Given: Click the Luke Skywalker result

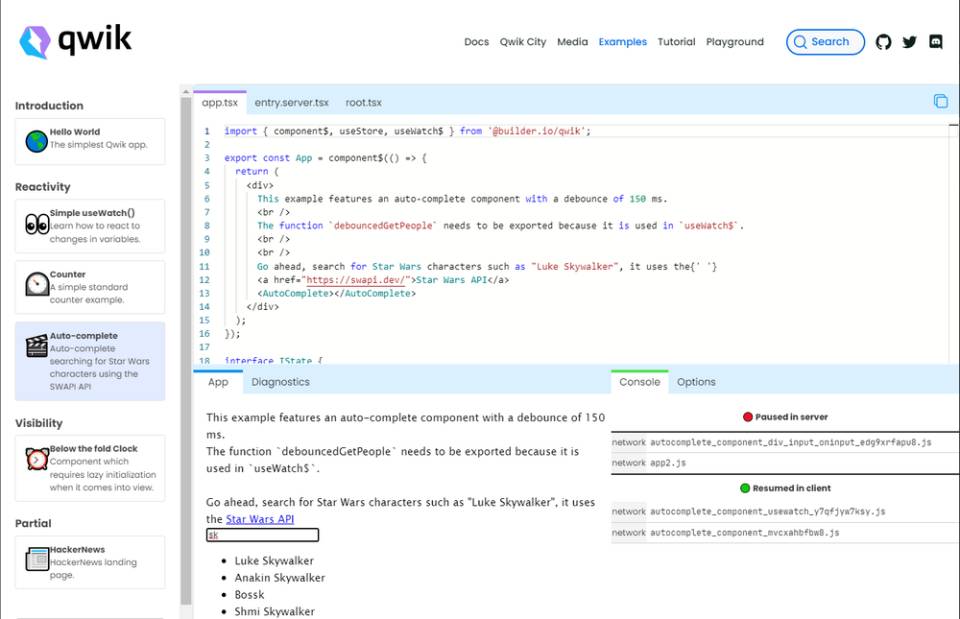Looking at the screenshot, I should coord(274,560).
